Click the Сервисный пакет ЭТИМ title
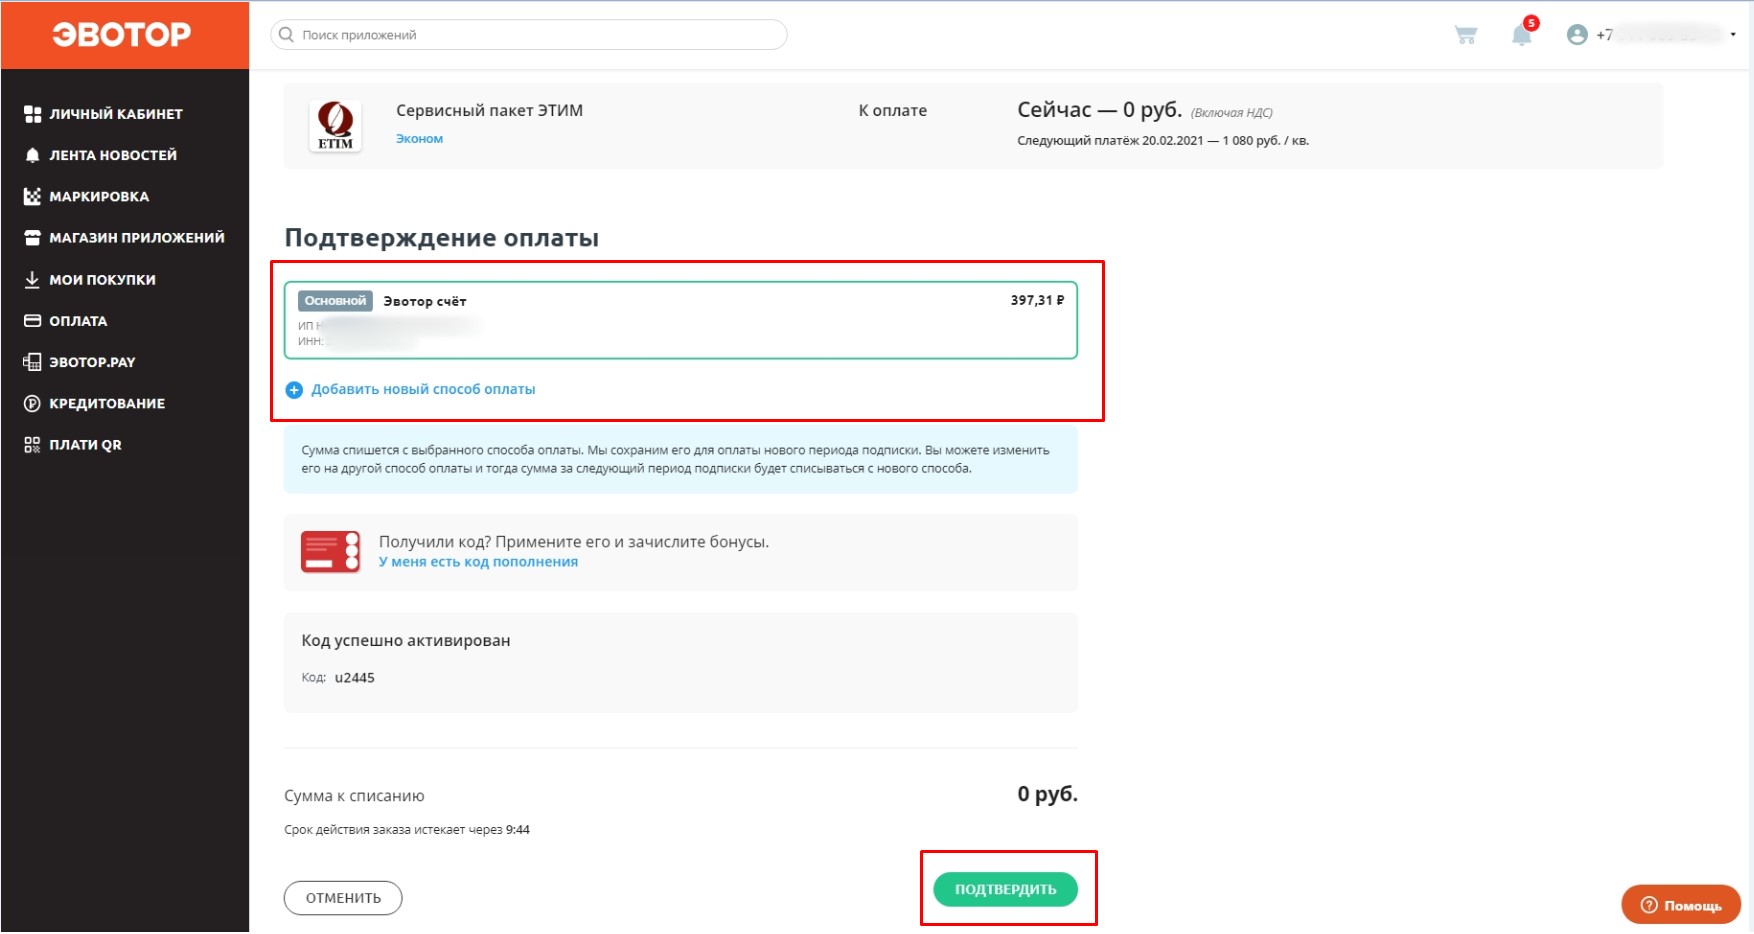Image resolution: width=1754 pixels, height=934 pixels. click(489, 111)
